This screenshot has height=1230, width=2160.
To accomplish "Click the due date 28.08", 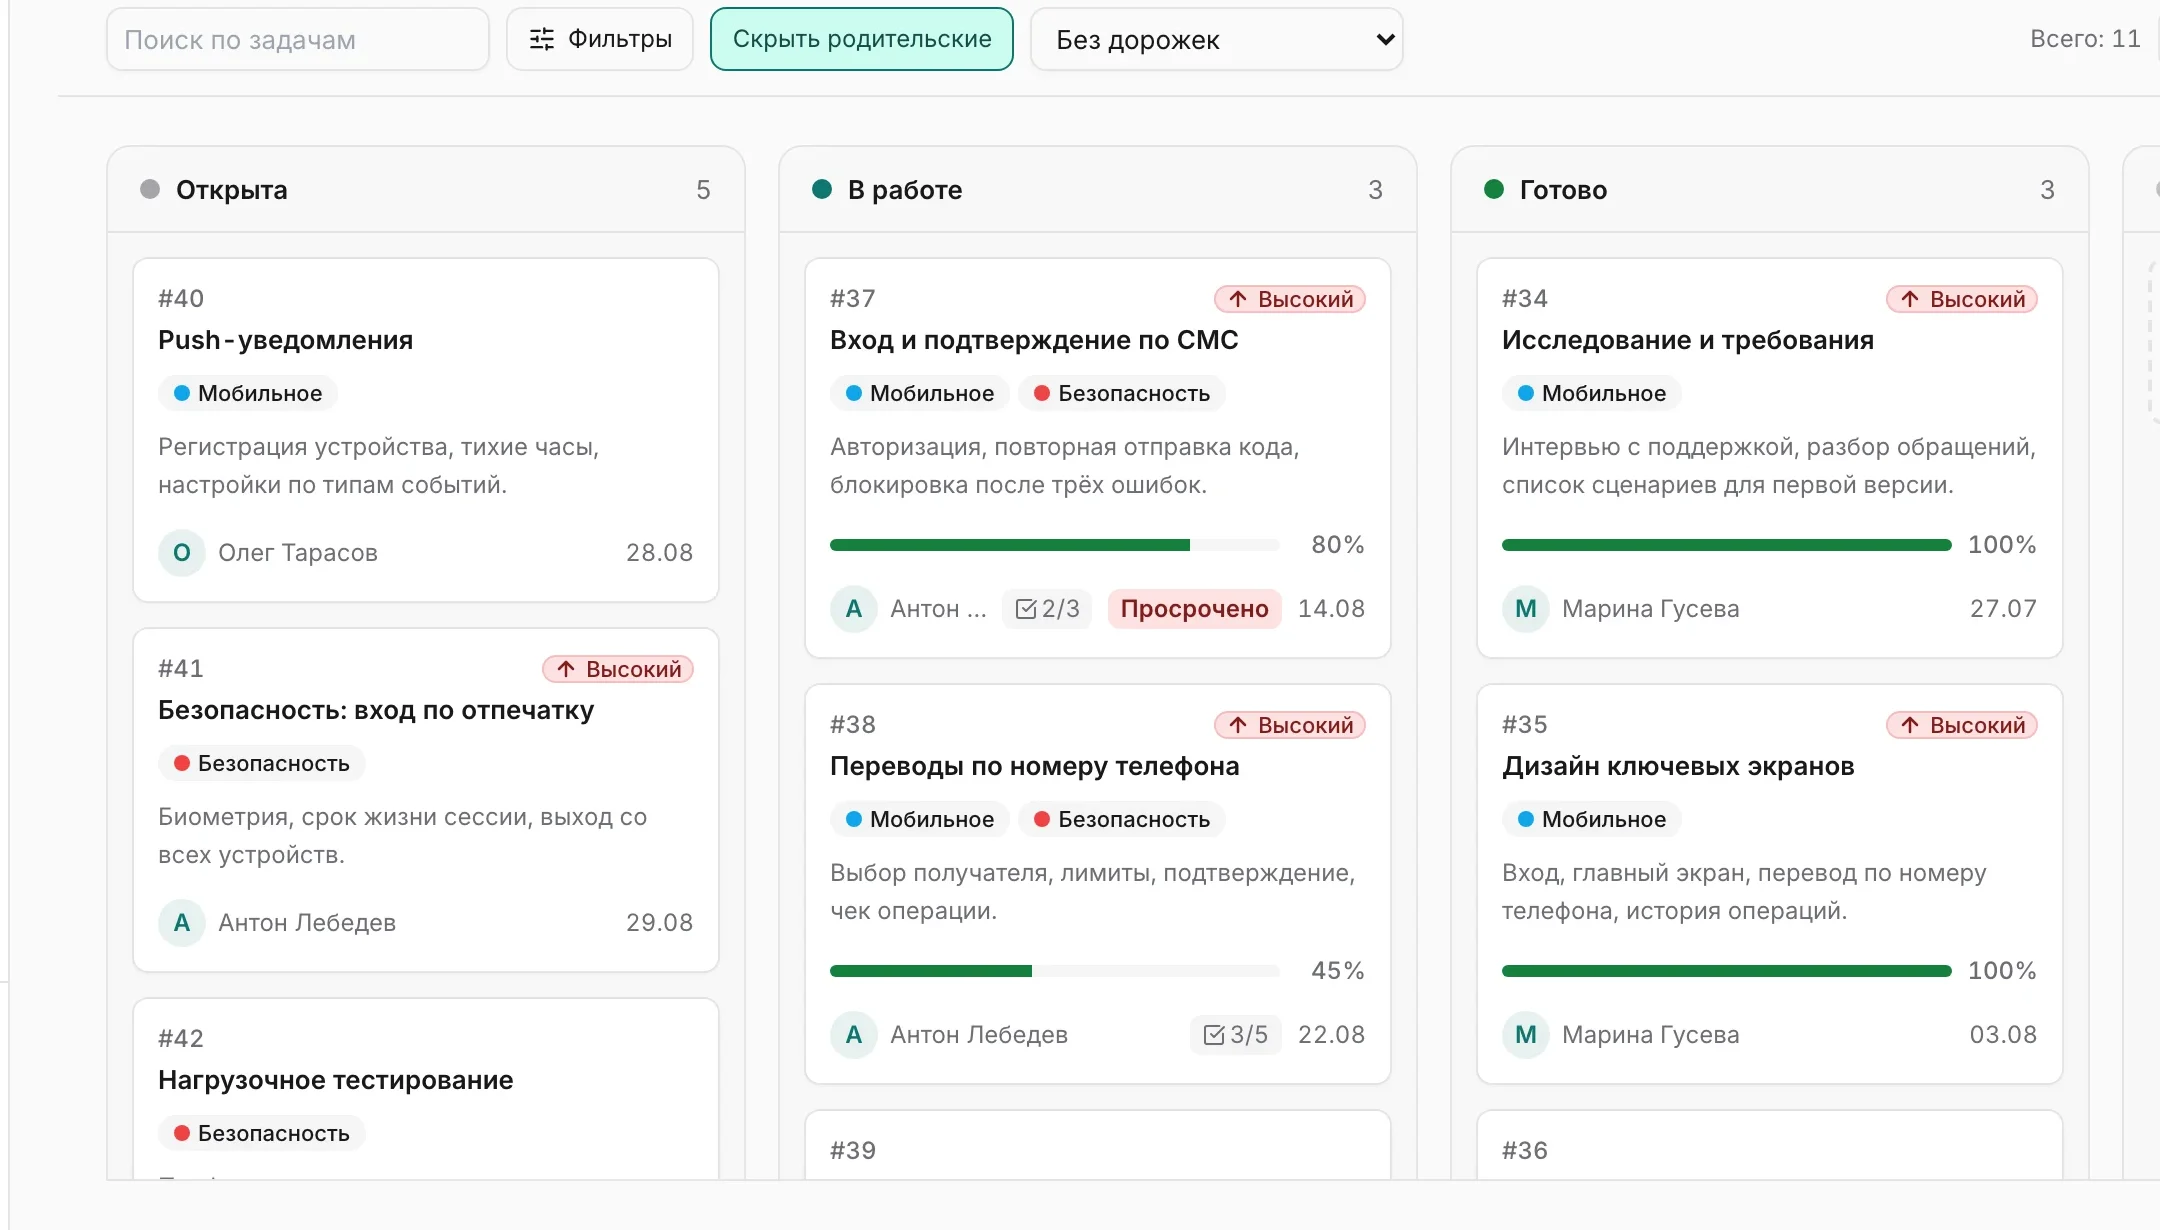I will click(659, 552).
